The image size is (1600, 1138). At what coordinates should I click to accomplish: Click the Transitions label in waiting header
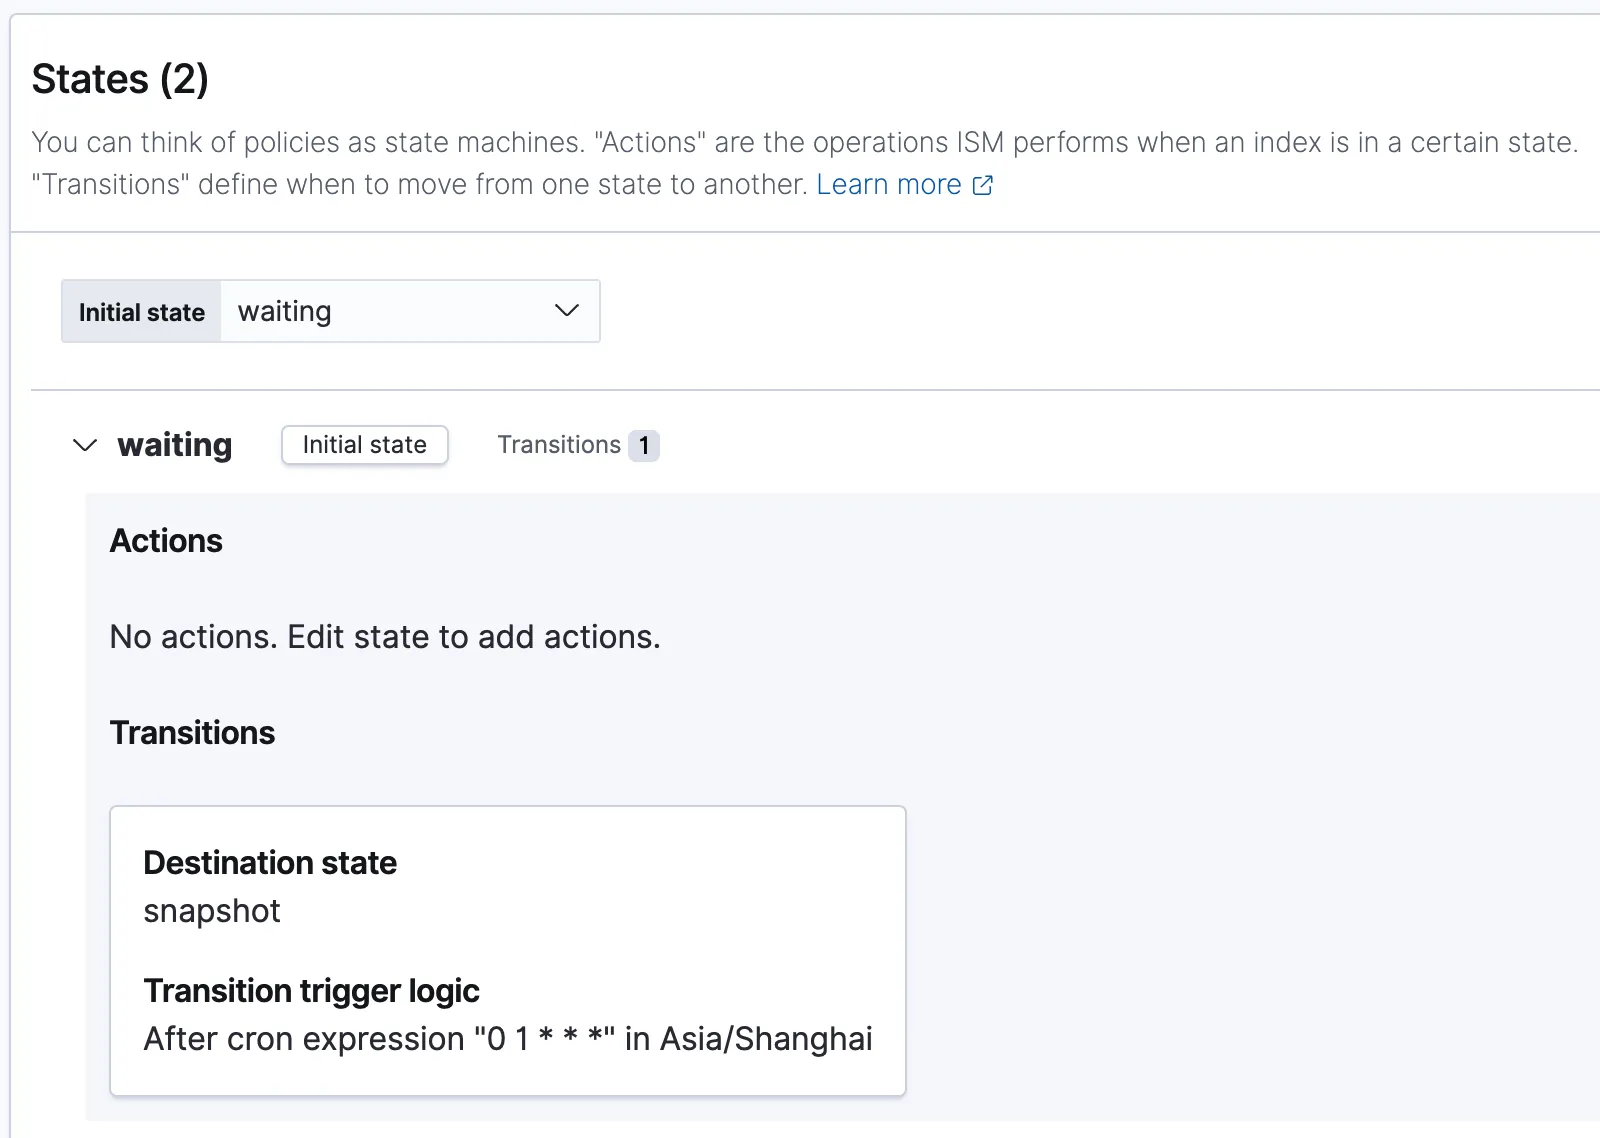559,445
